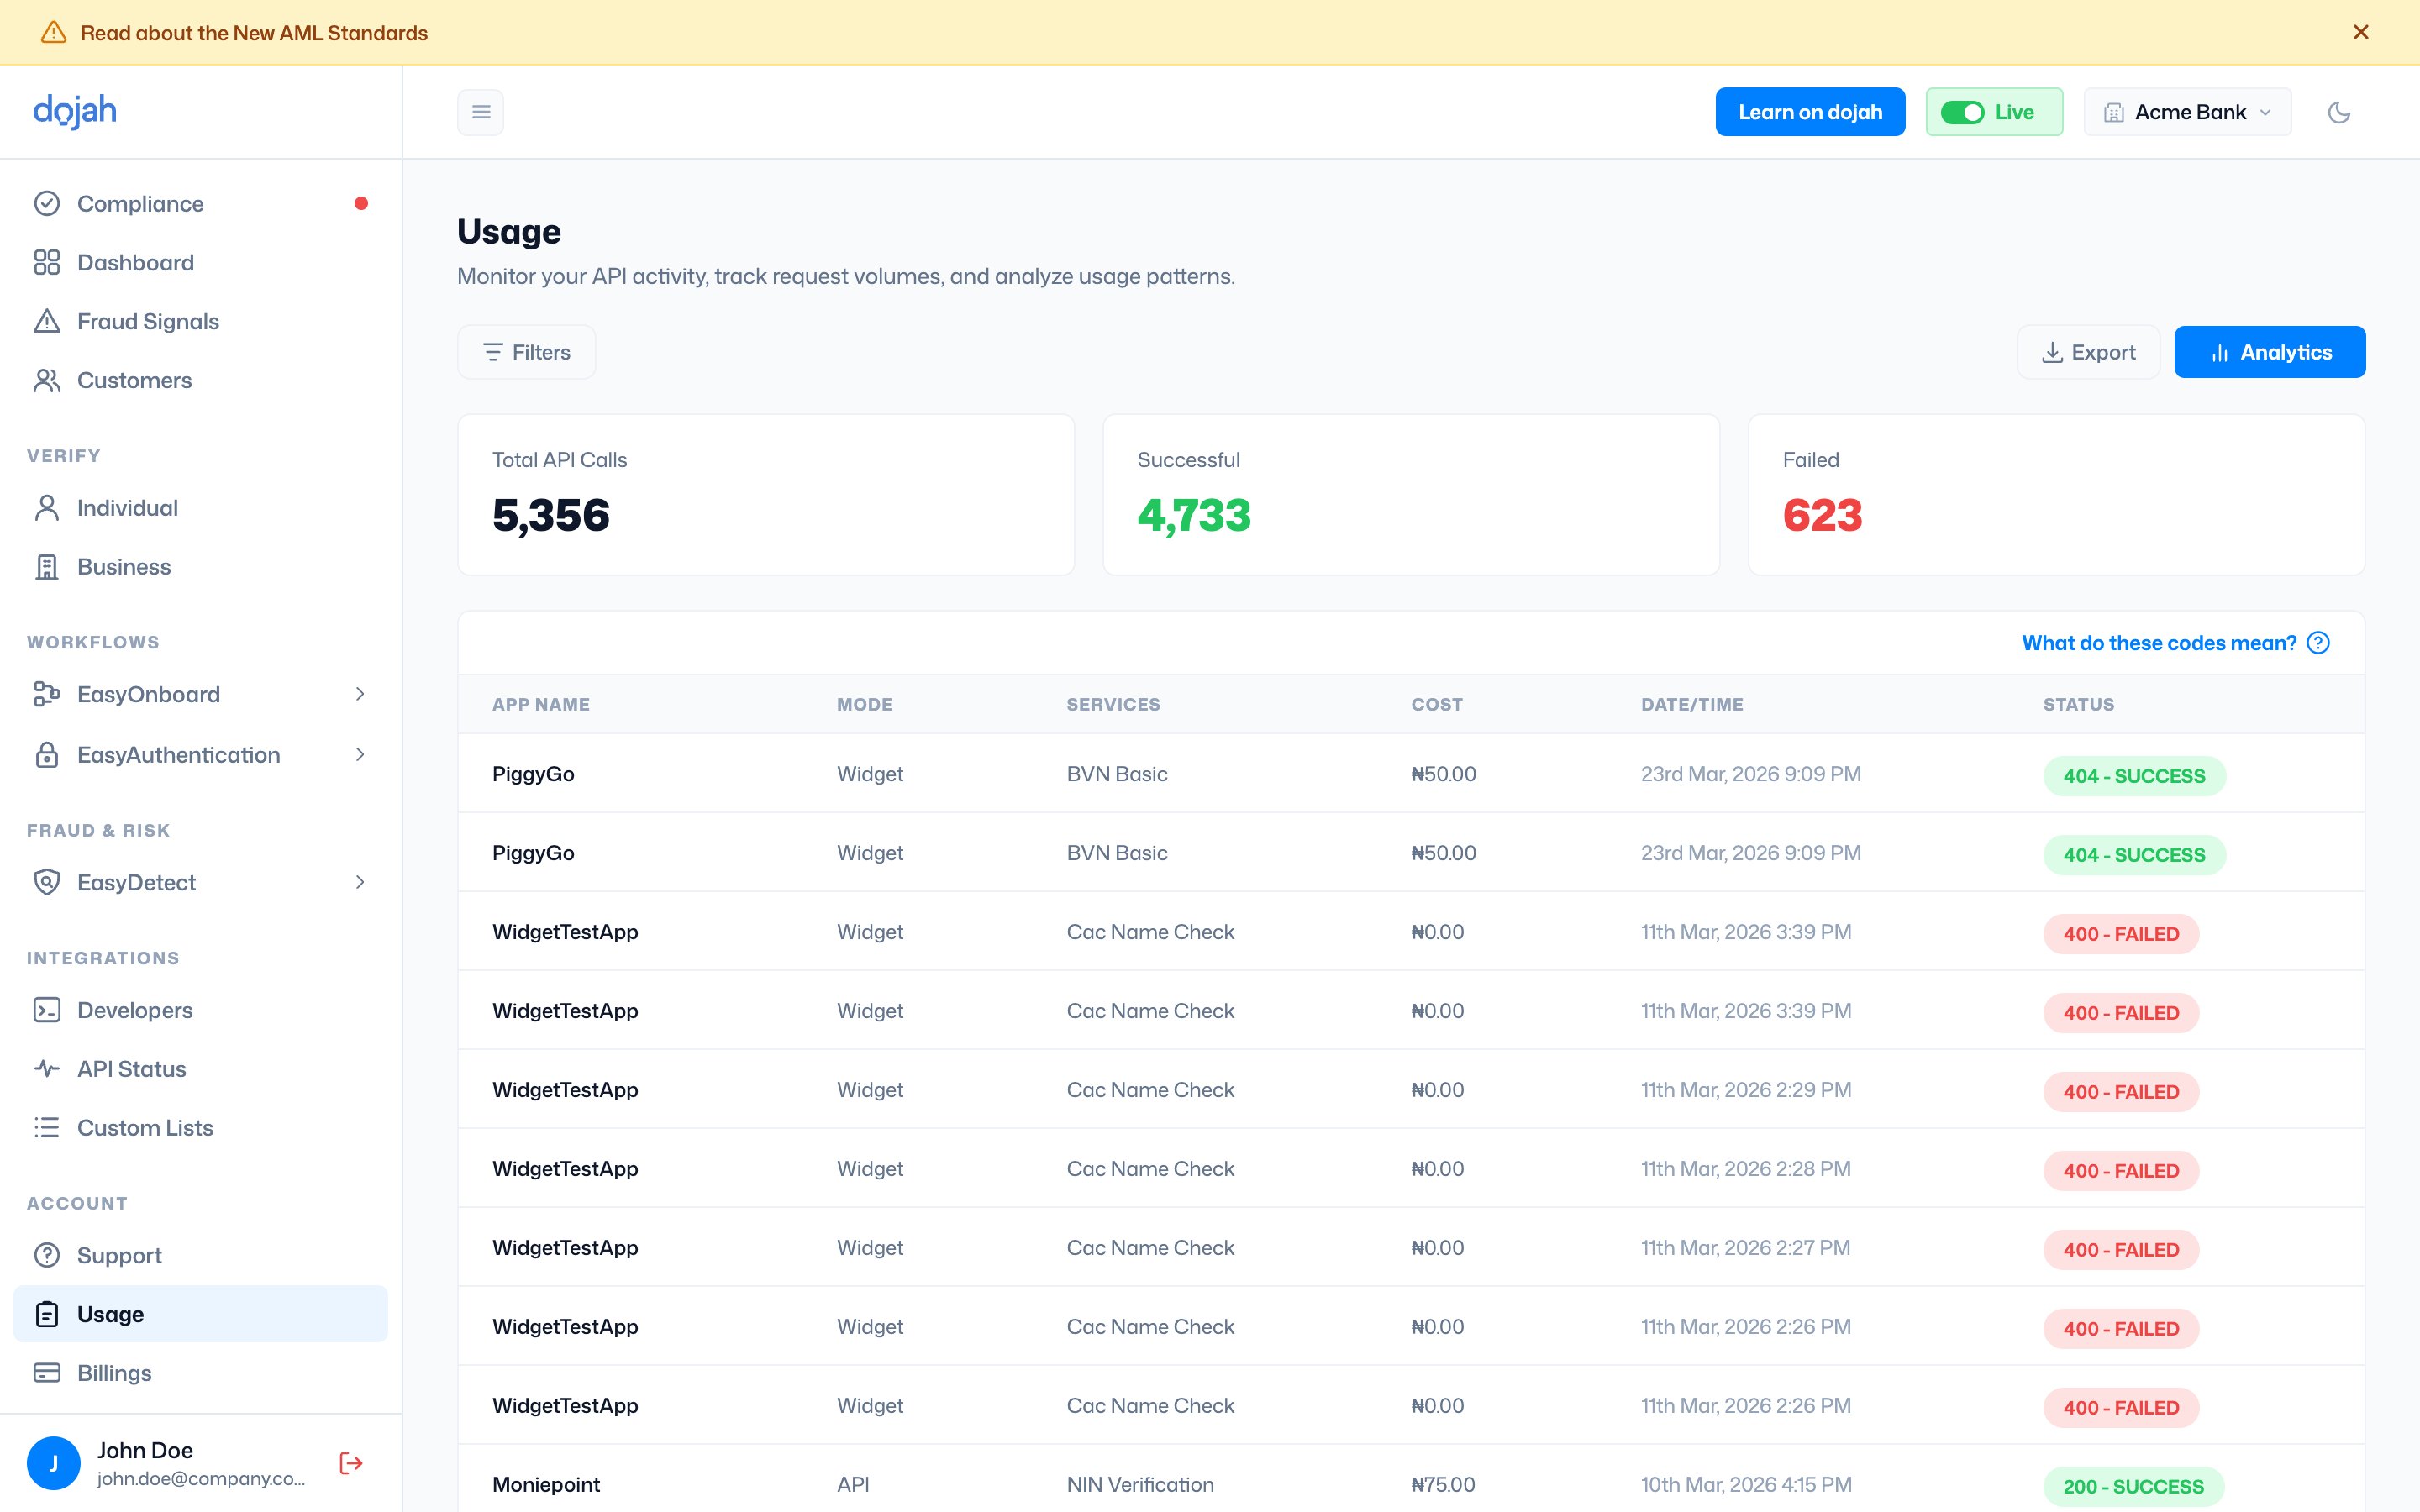Open Custom Lists list icon
The width and height of the screenshot is (2420, 1512).
click(47, 1128)
